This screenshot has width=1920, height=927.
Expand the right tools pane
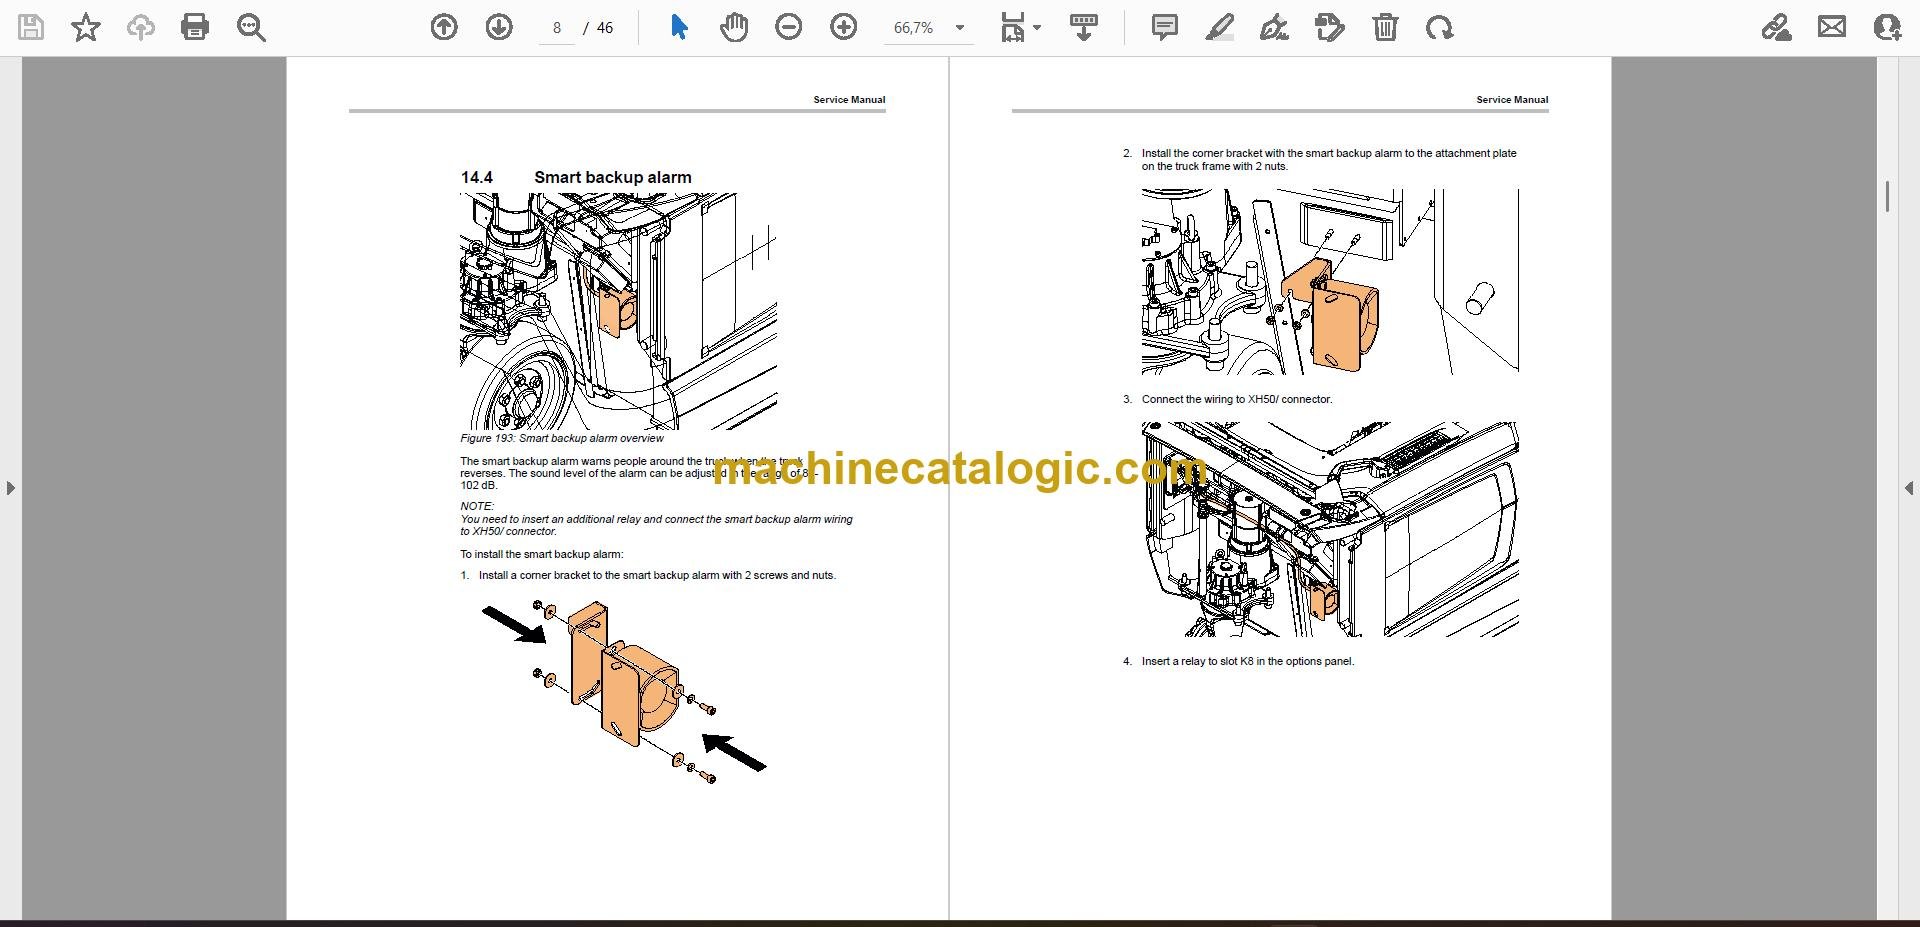coord(1909,488)
